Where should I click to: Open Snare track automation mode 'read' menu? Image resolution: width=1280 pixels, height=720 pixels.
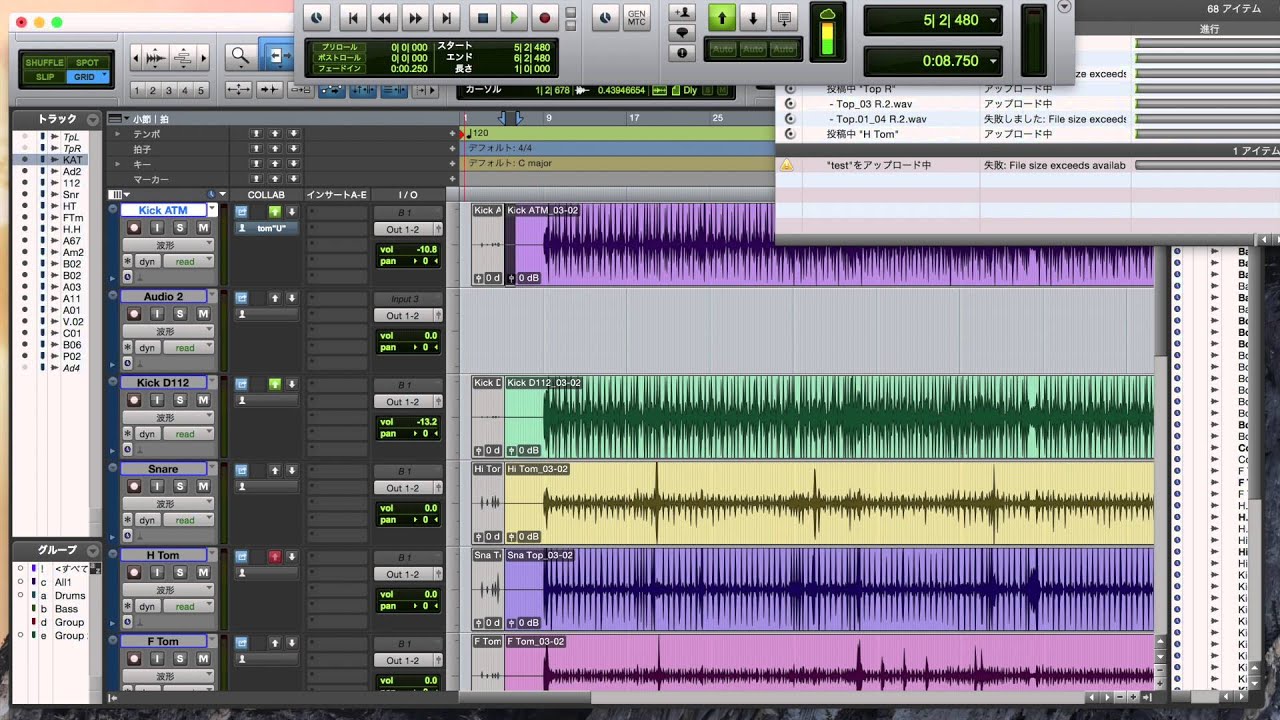click(x=188, y=520)
